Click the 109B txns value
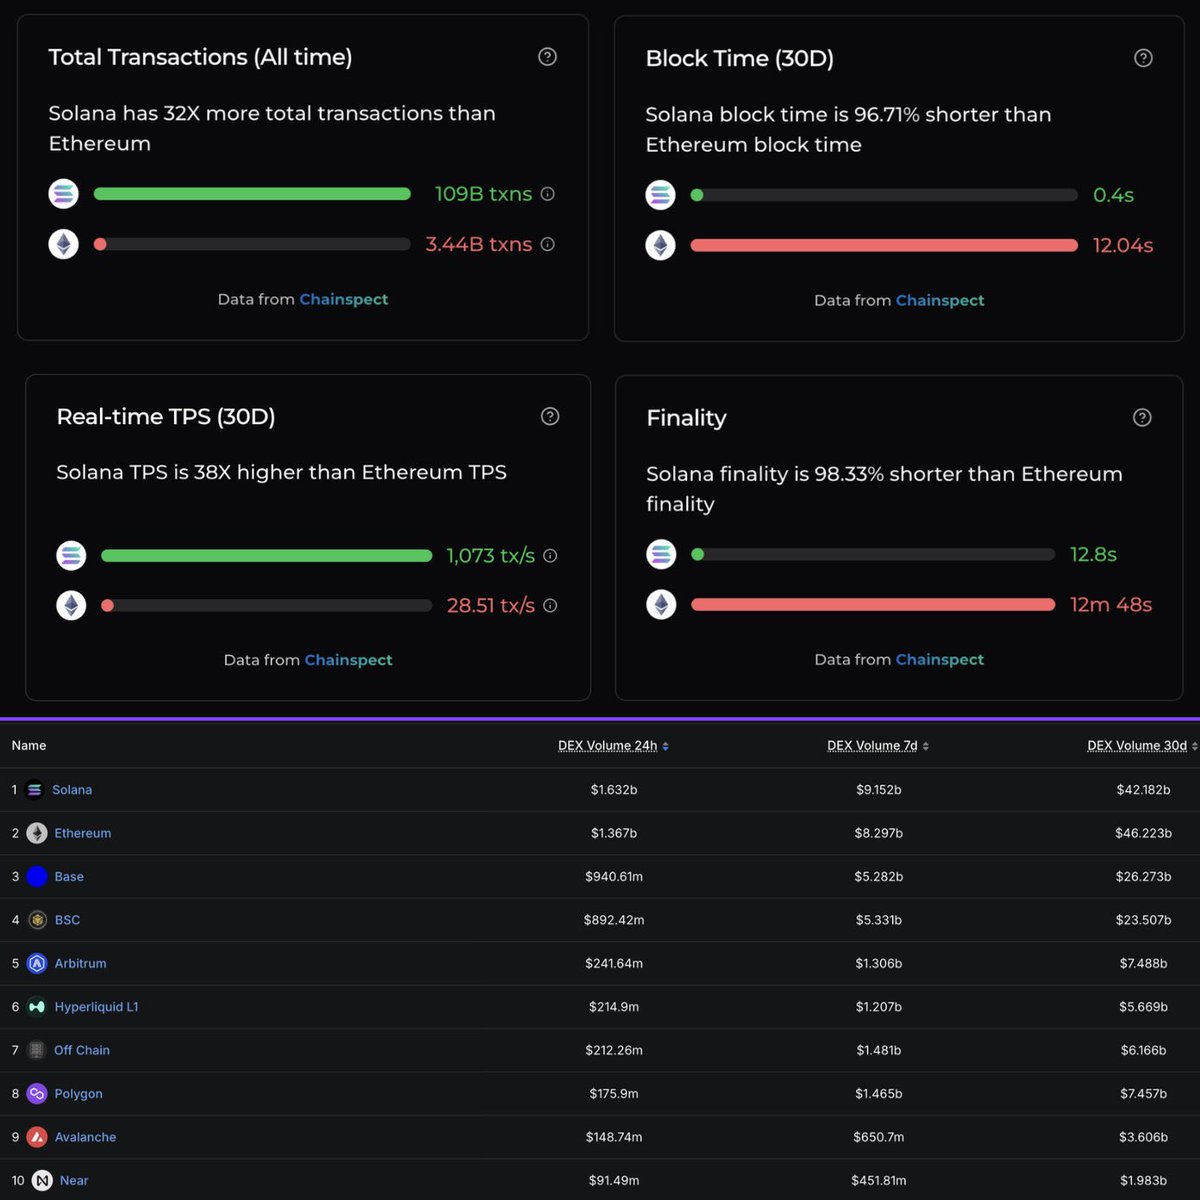 pyautogui.click(x=483, y=194)
